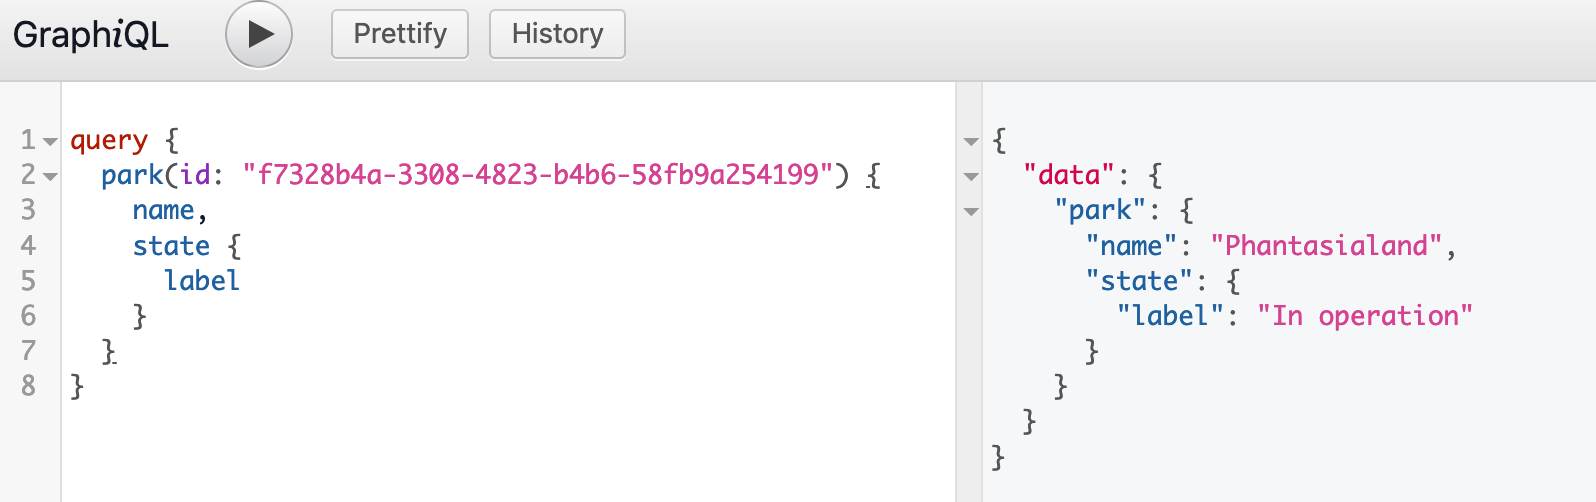Click the "data" key in the response
Image resolution: width=1596 pixels, height=502 pixels.
(1069, 175)
